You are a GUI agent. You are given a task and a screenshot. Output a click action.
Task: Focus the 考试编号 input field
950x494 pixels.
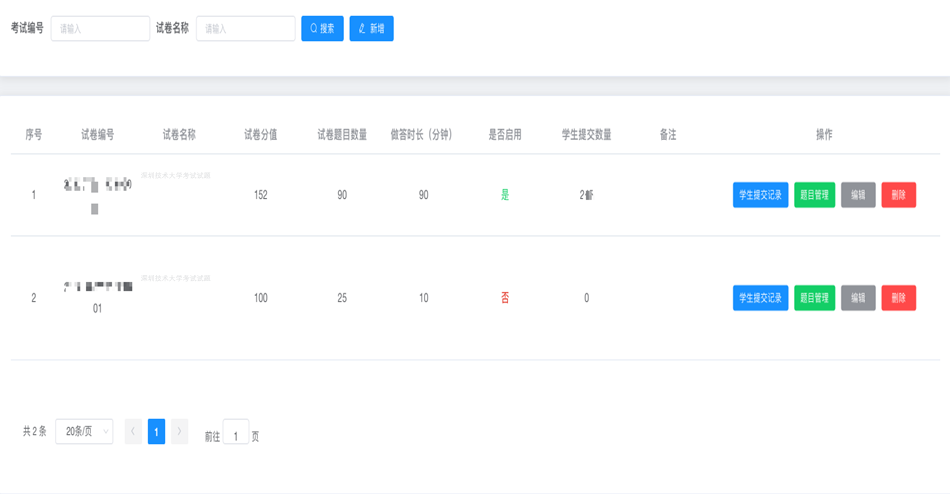point(100,29)
